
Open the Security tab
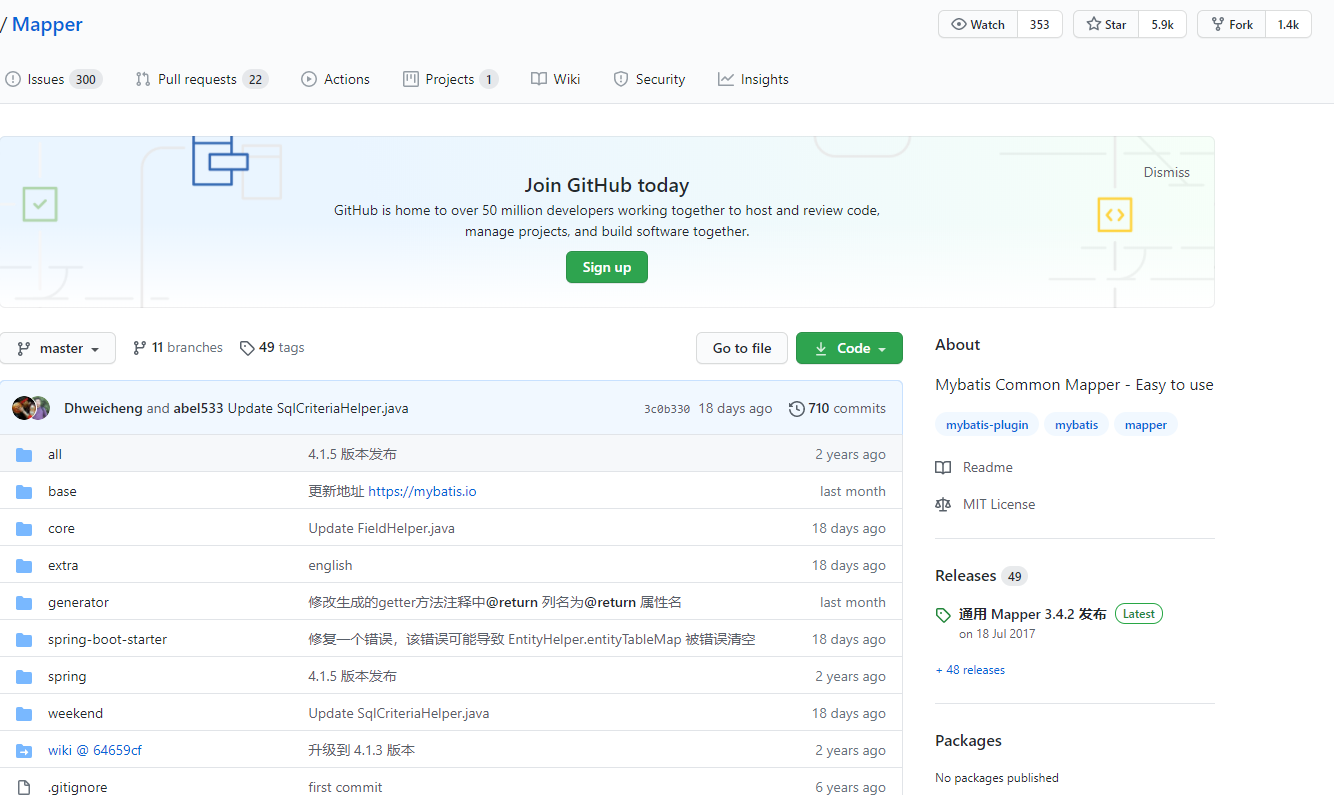tap(650, 79)
